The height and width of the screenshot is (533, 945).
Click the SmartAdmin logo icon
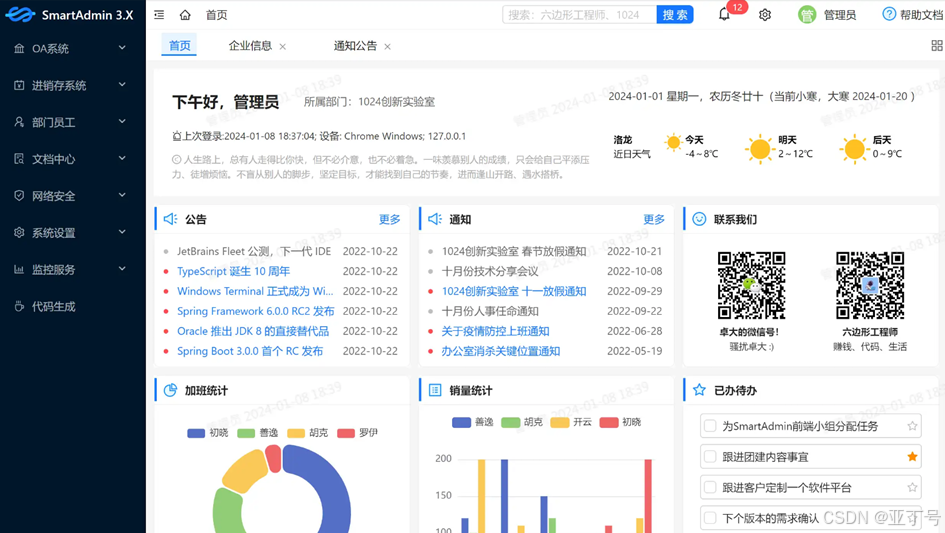[20, 14]
